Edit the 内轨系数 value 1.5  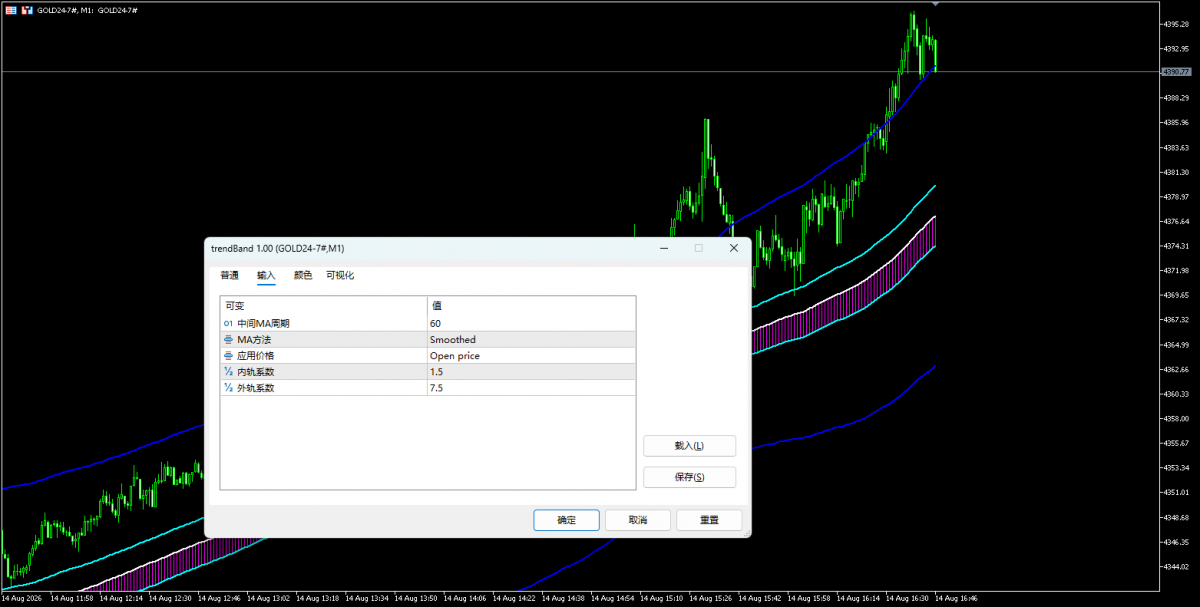tap(531, 372)
